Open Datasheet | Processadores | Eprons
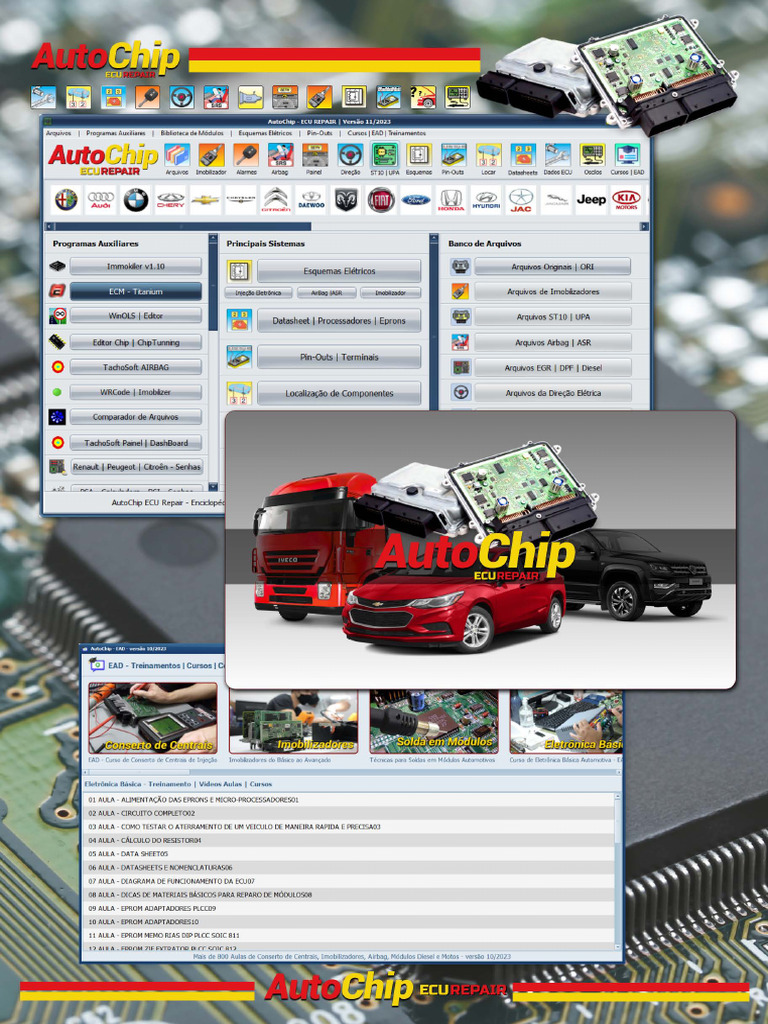Viewport: 768px width, 1024px height. 339,321
